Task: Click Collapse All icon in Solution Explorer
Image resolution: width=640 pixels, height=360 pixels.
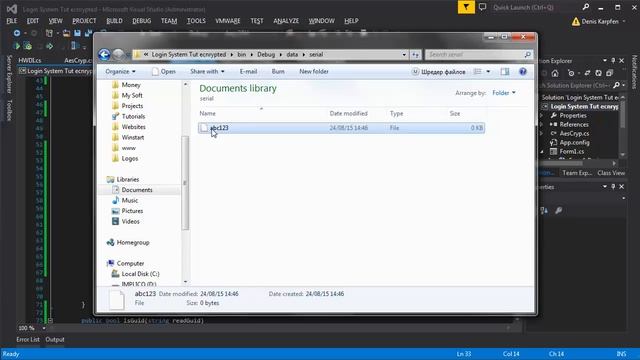Action: 609,73
